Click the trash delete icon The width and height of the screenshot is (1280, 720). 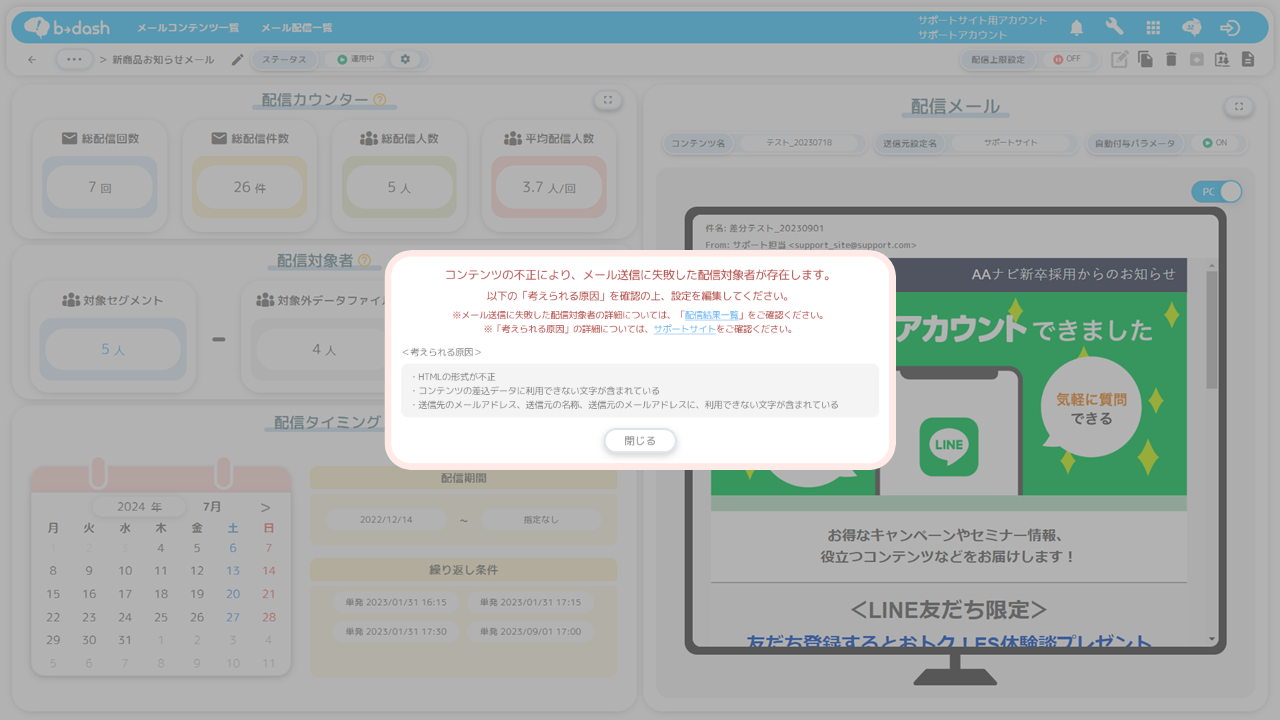(x=1171, y=60)
